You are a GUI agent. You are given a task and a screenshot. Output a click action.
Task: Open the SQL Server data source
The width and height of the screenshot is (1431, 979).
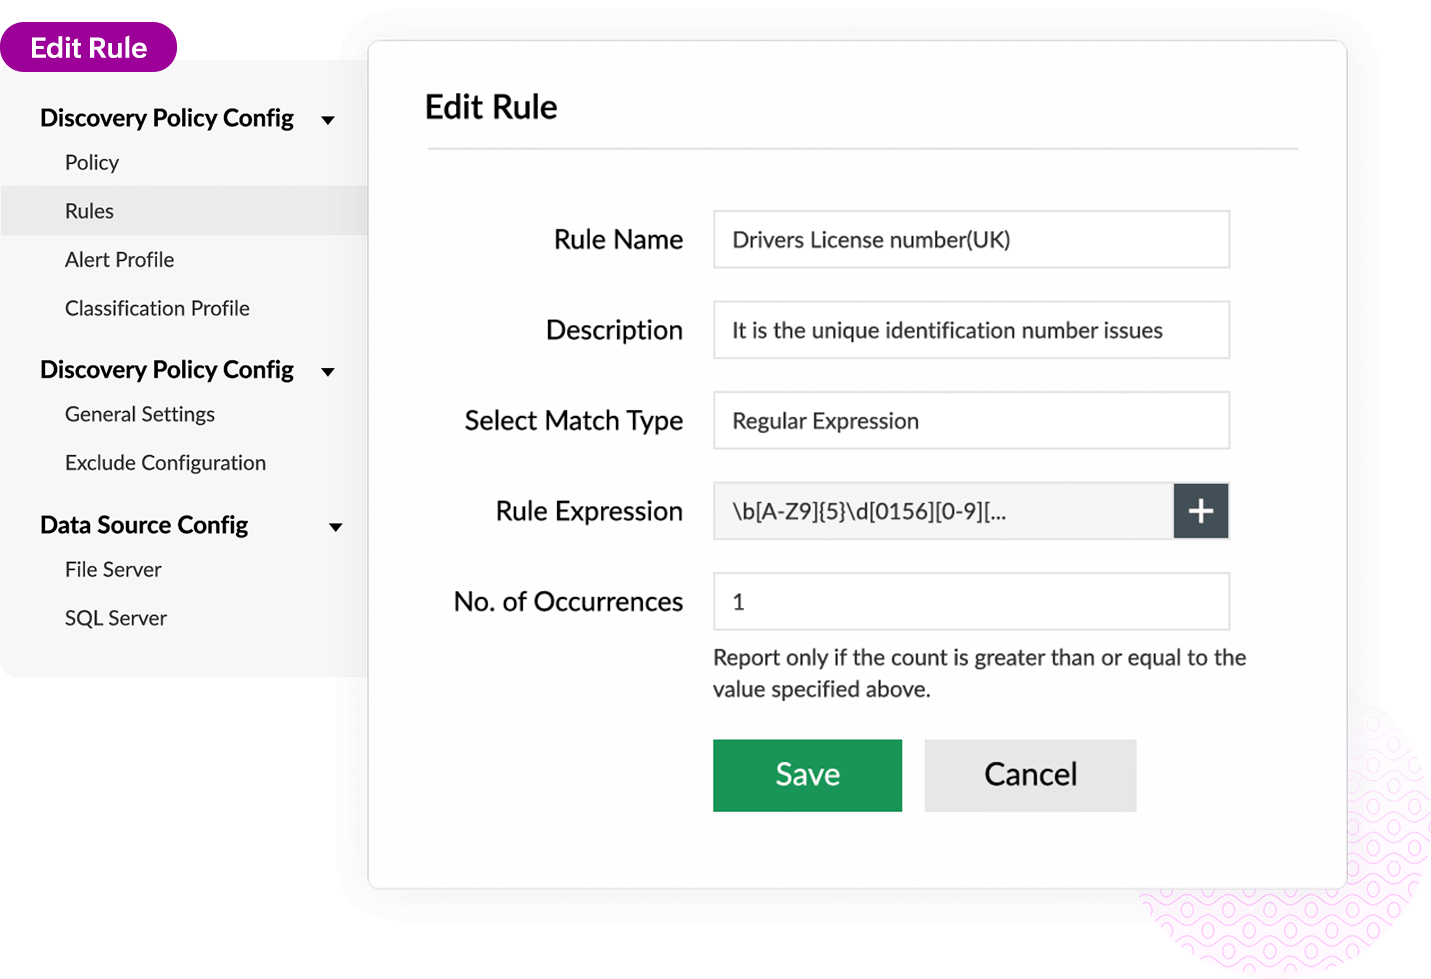[116, 618]
